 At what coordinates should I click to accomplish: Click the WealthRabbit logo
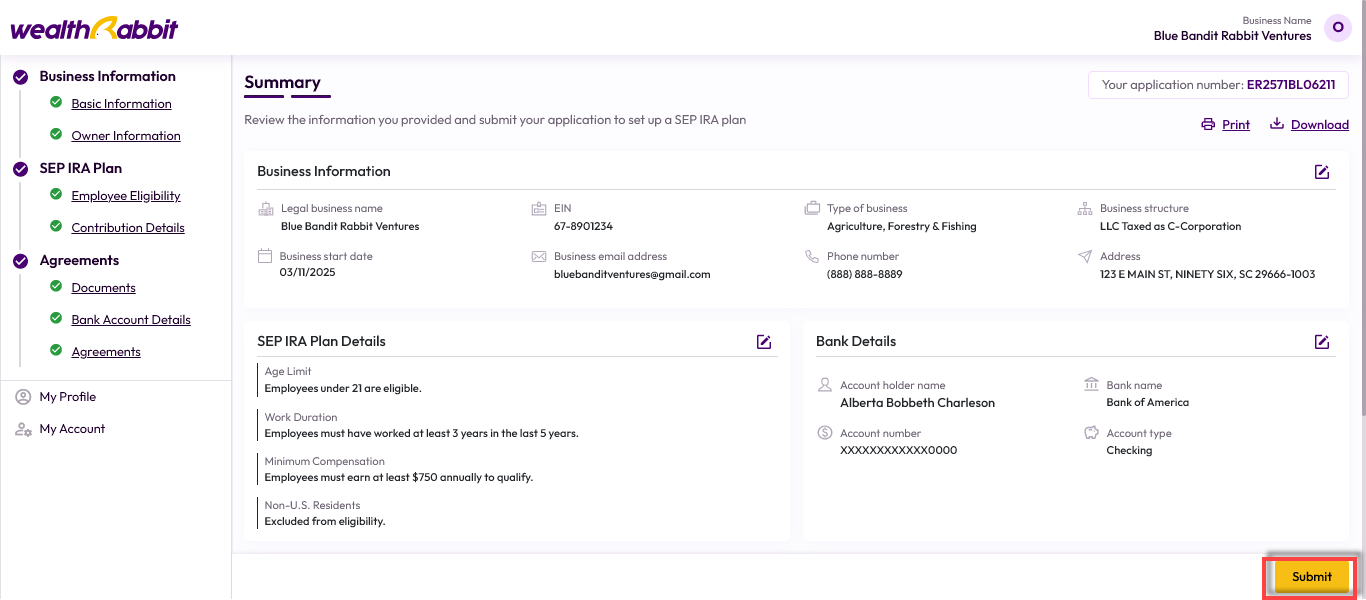[x=94, y=28]
